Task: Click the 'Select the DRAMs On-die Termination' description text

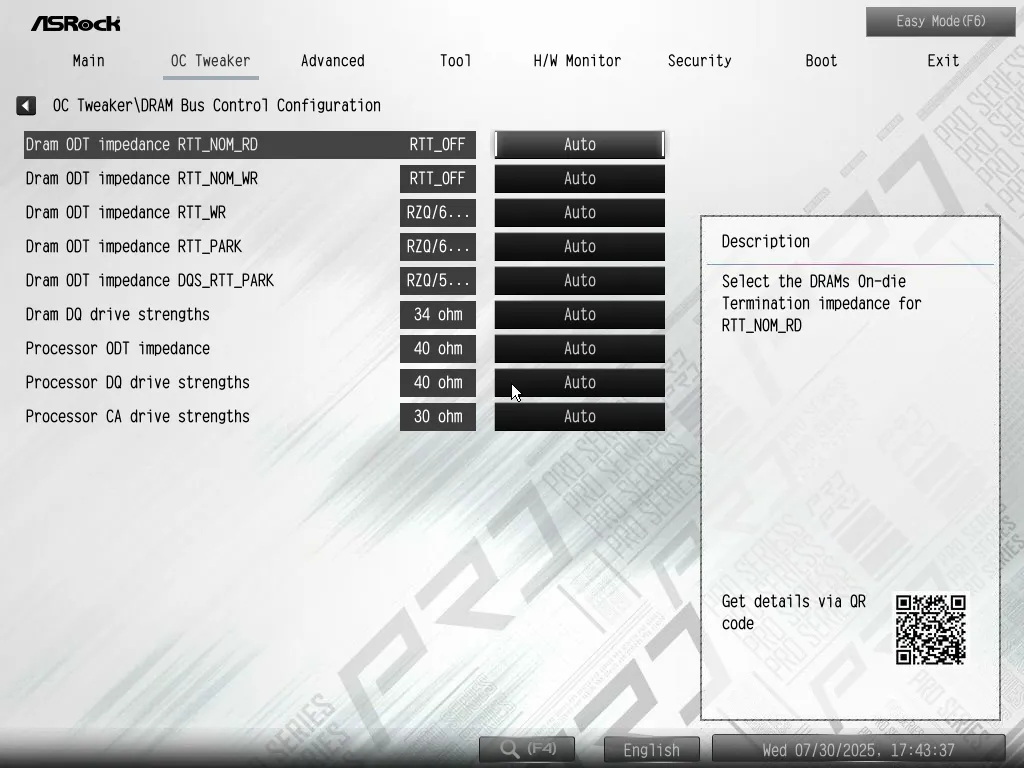Action: pyautogui.click(x=822, y=303)
